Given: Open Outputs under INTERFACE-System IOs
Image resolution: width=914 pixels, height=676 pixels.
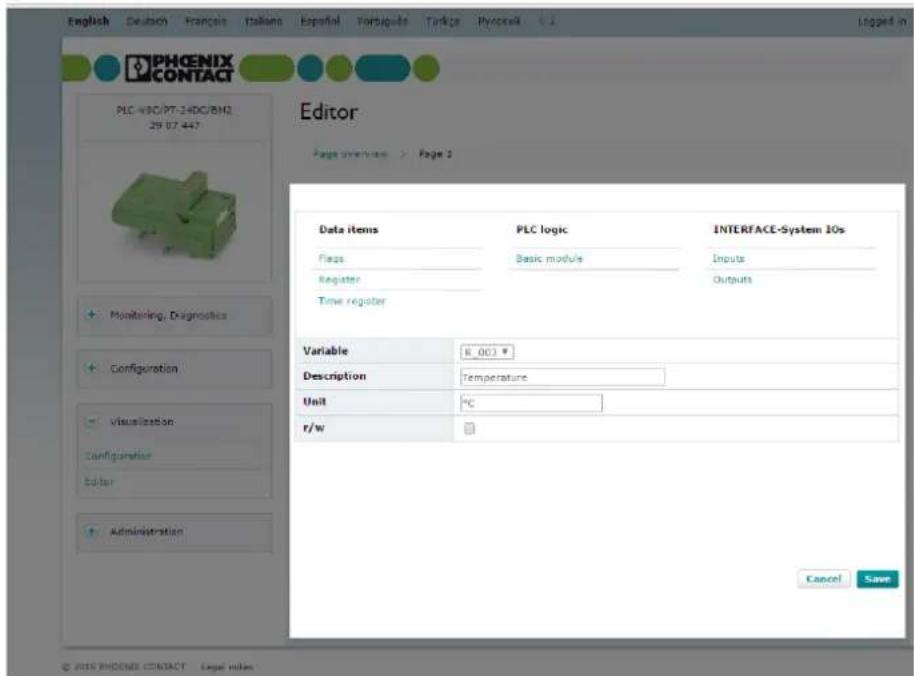Looking at the screenshot, I should [x=732, y=279].
